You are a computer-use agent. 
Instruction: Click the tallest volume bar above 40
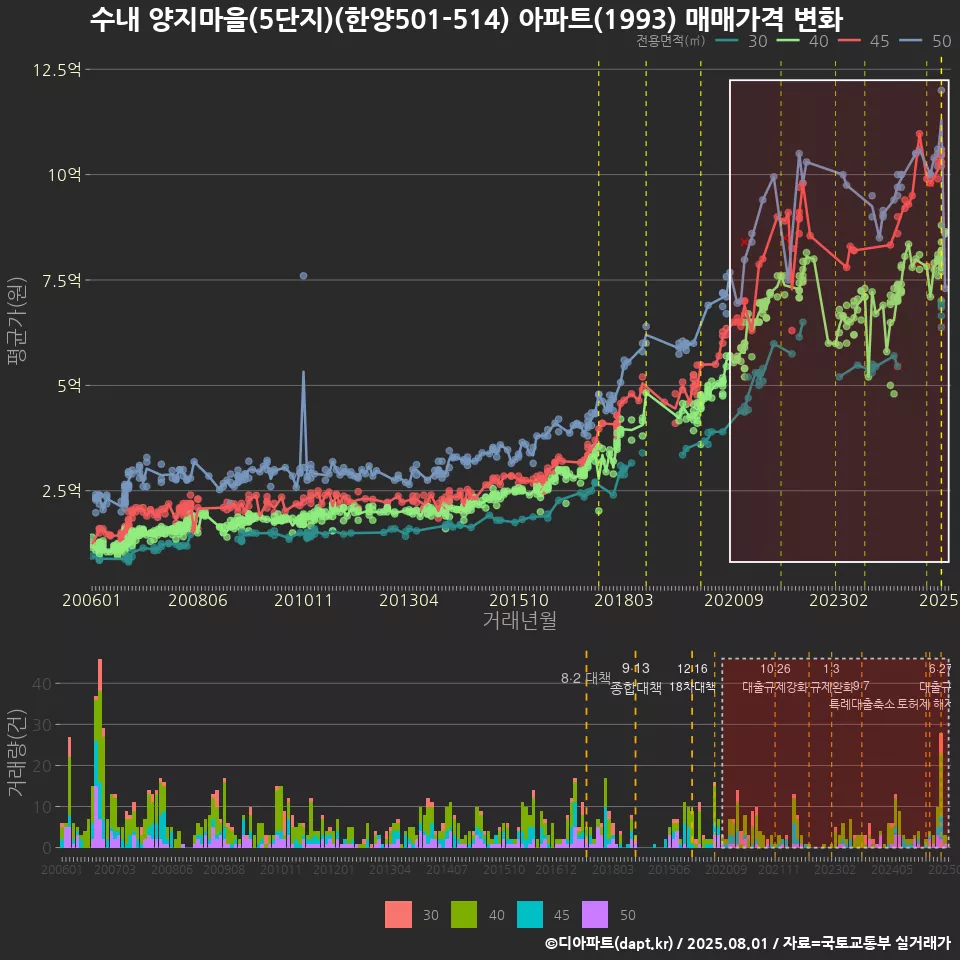pos(100,753)
